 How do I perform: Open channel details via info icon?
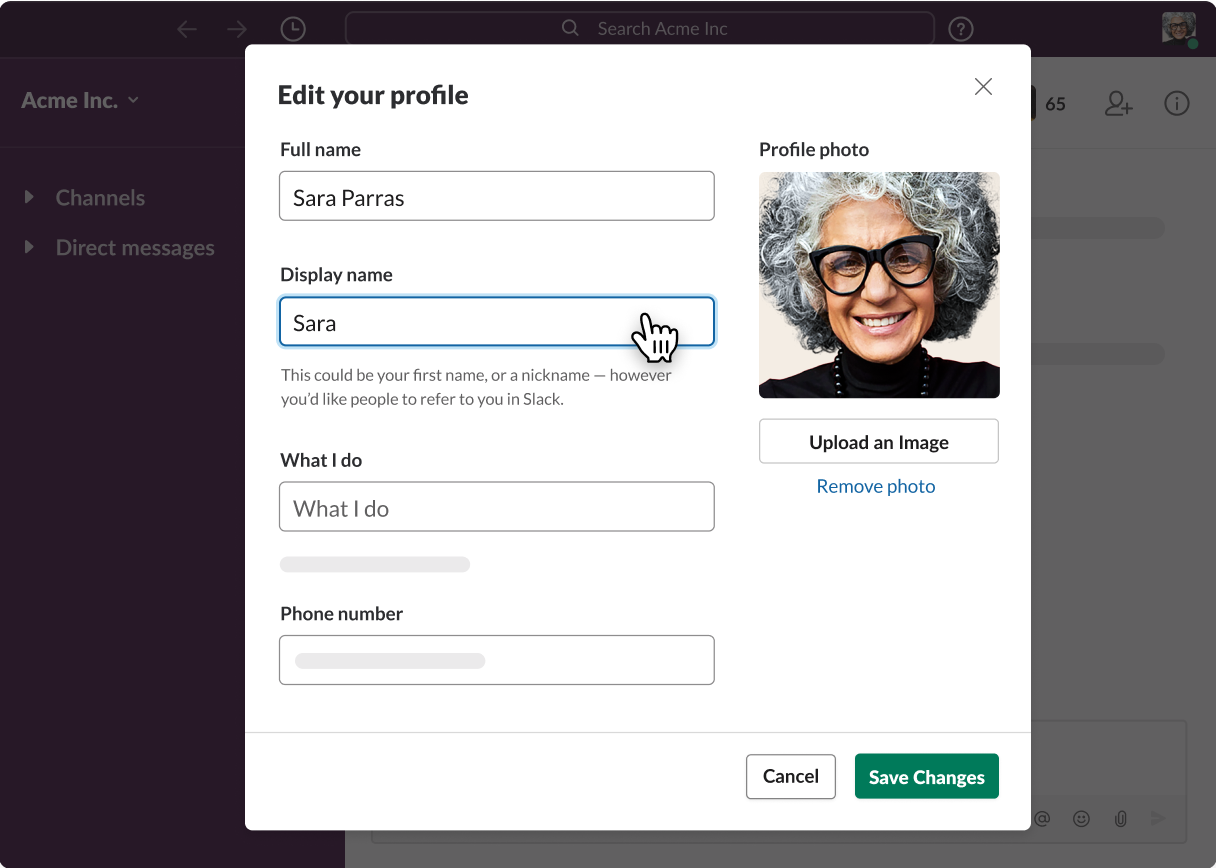click(1177, 103)
